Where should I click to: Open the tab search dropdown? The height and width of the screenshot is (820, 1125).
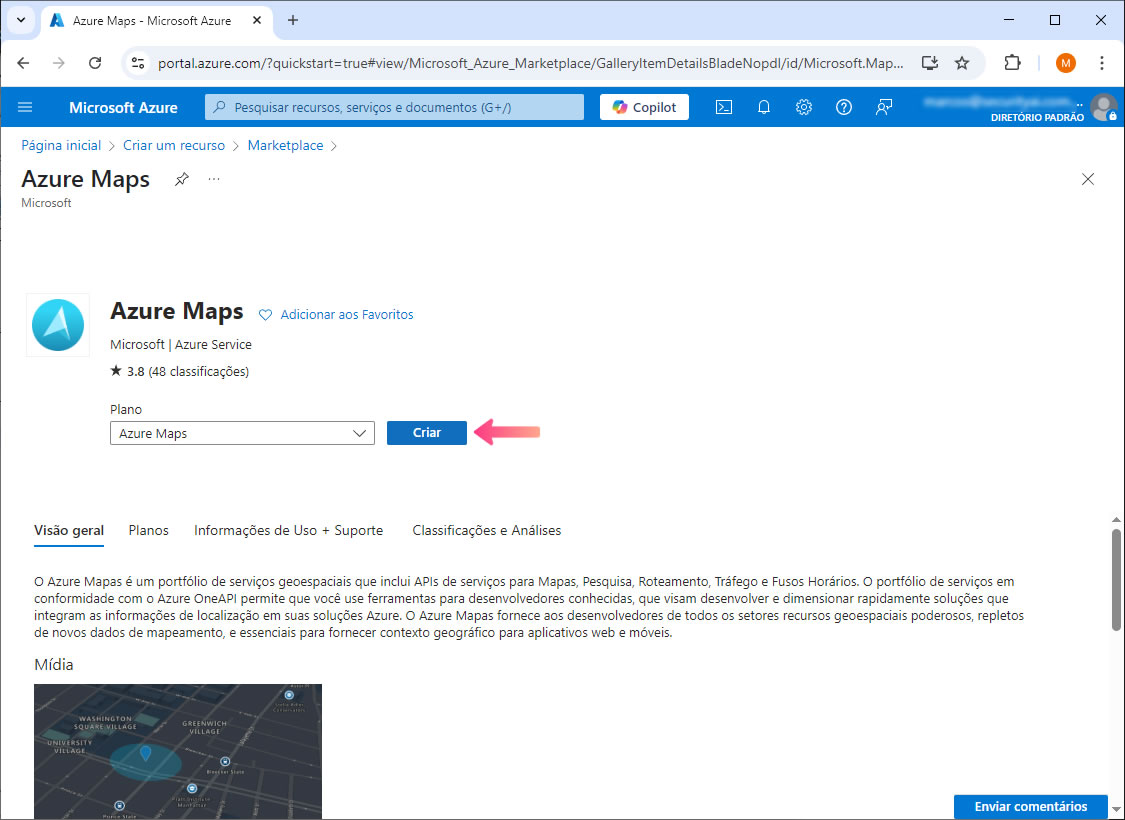coord(21,21)
